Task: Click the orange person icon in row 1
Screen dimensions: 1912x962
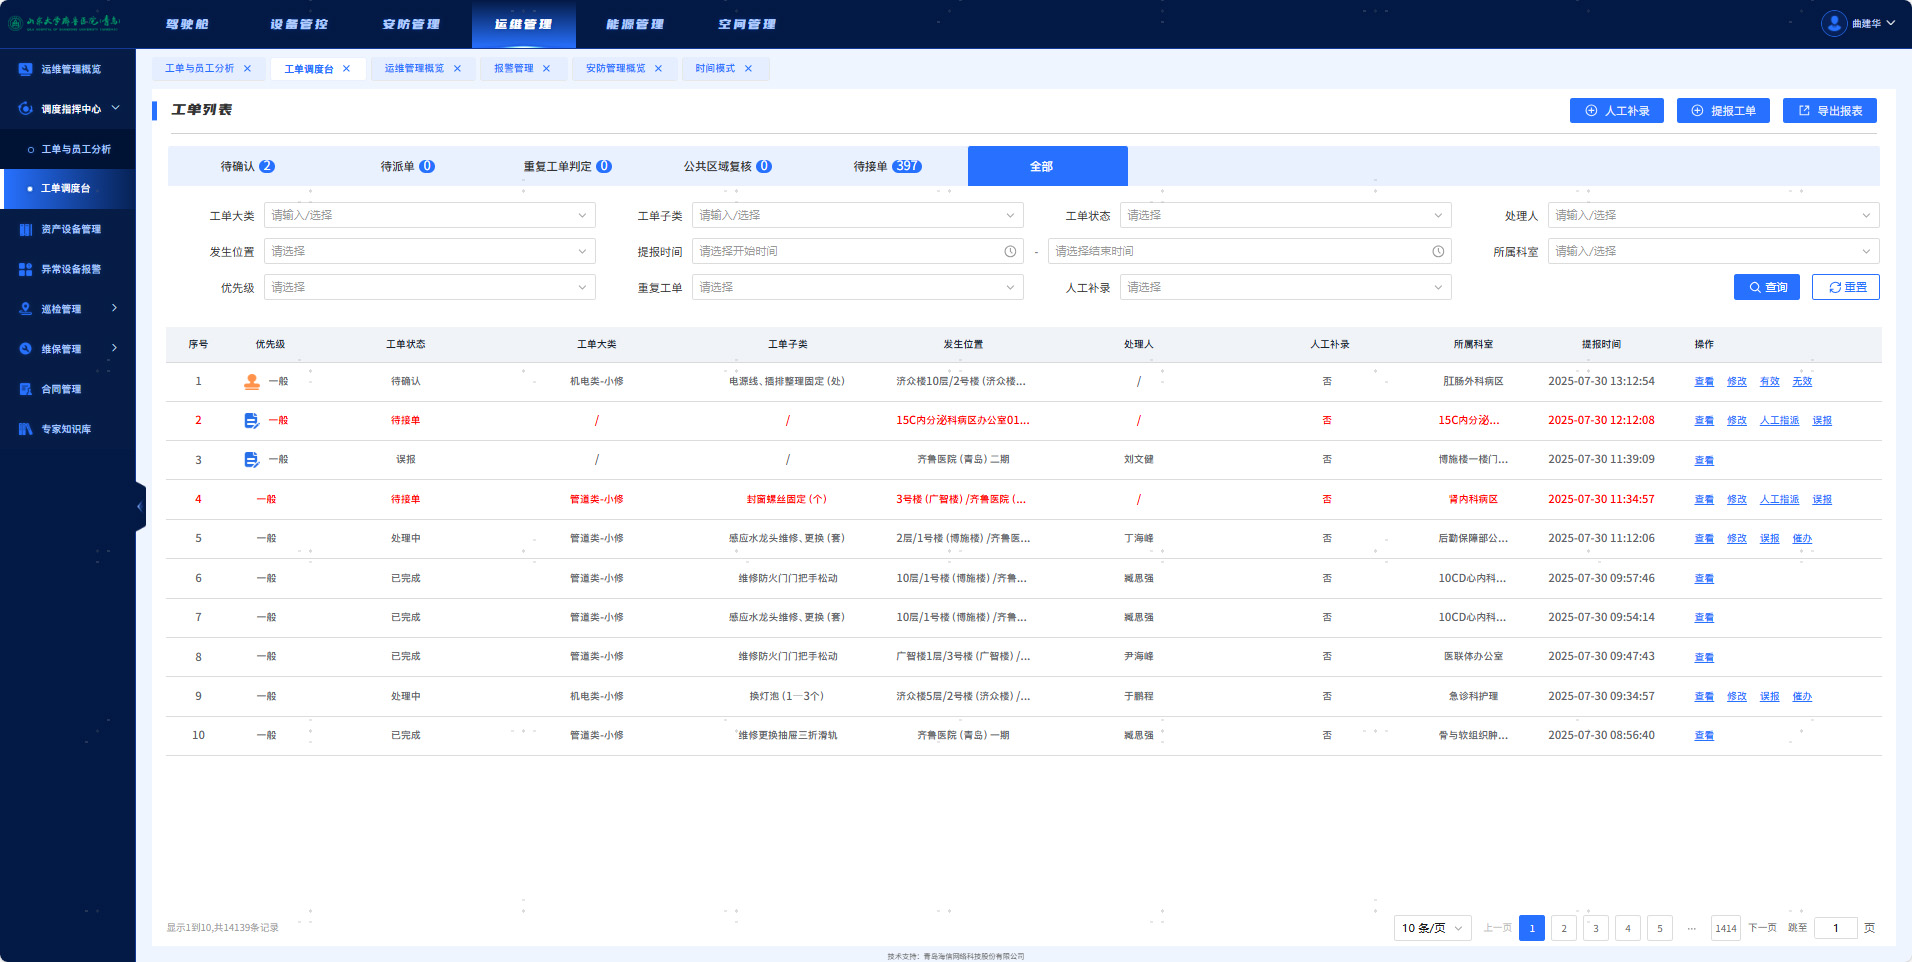Action: [x=252, y=381]
